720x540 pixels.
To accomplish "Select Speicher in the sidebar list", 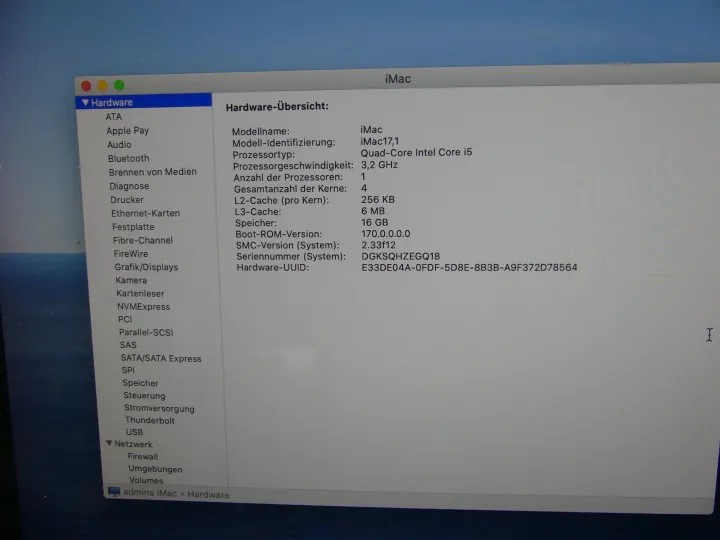I will pyautogui.click(x=141, y=383).
